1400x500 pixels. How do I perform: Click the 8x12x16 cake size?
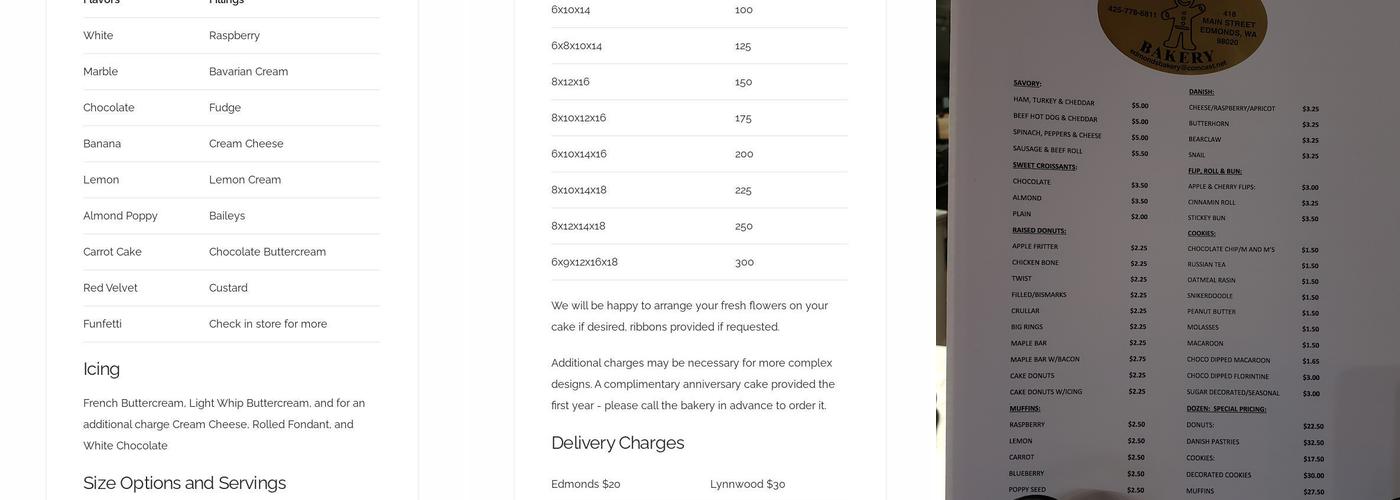pyautogui.click(x=570, y=82)
